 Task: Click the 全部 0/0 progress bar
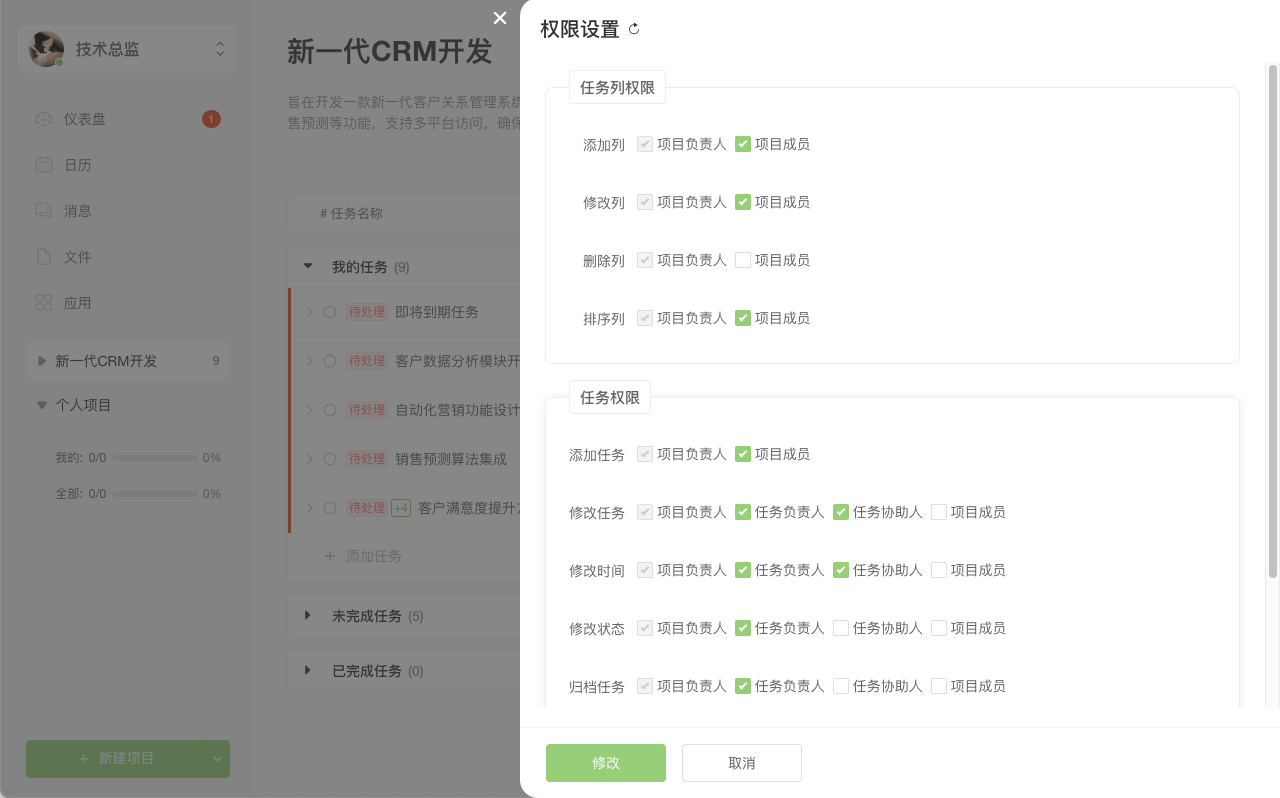click(x=154, y=494)
